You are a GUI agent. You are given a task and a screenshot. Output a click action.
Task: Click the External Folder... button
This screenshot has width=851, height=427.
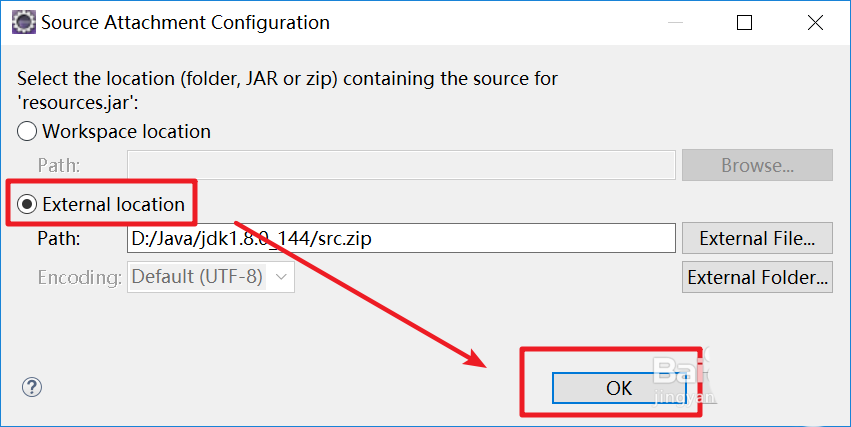click(757, 277)
